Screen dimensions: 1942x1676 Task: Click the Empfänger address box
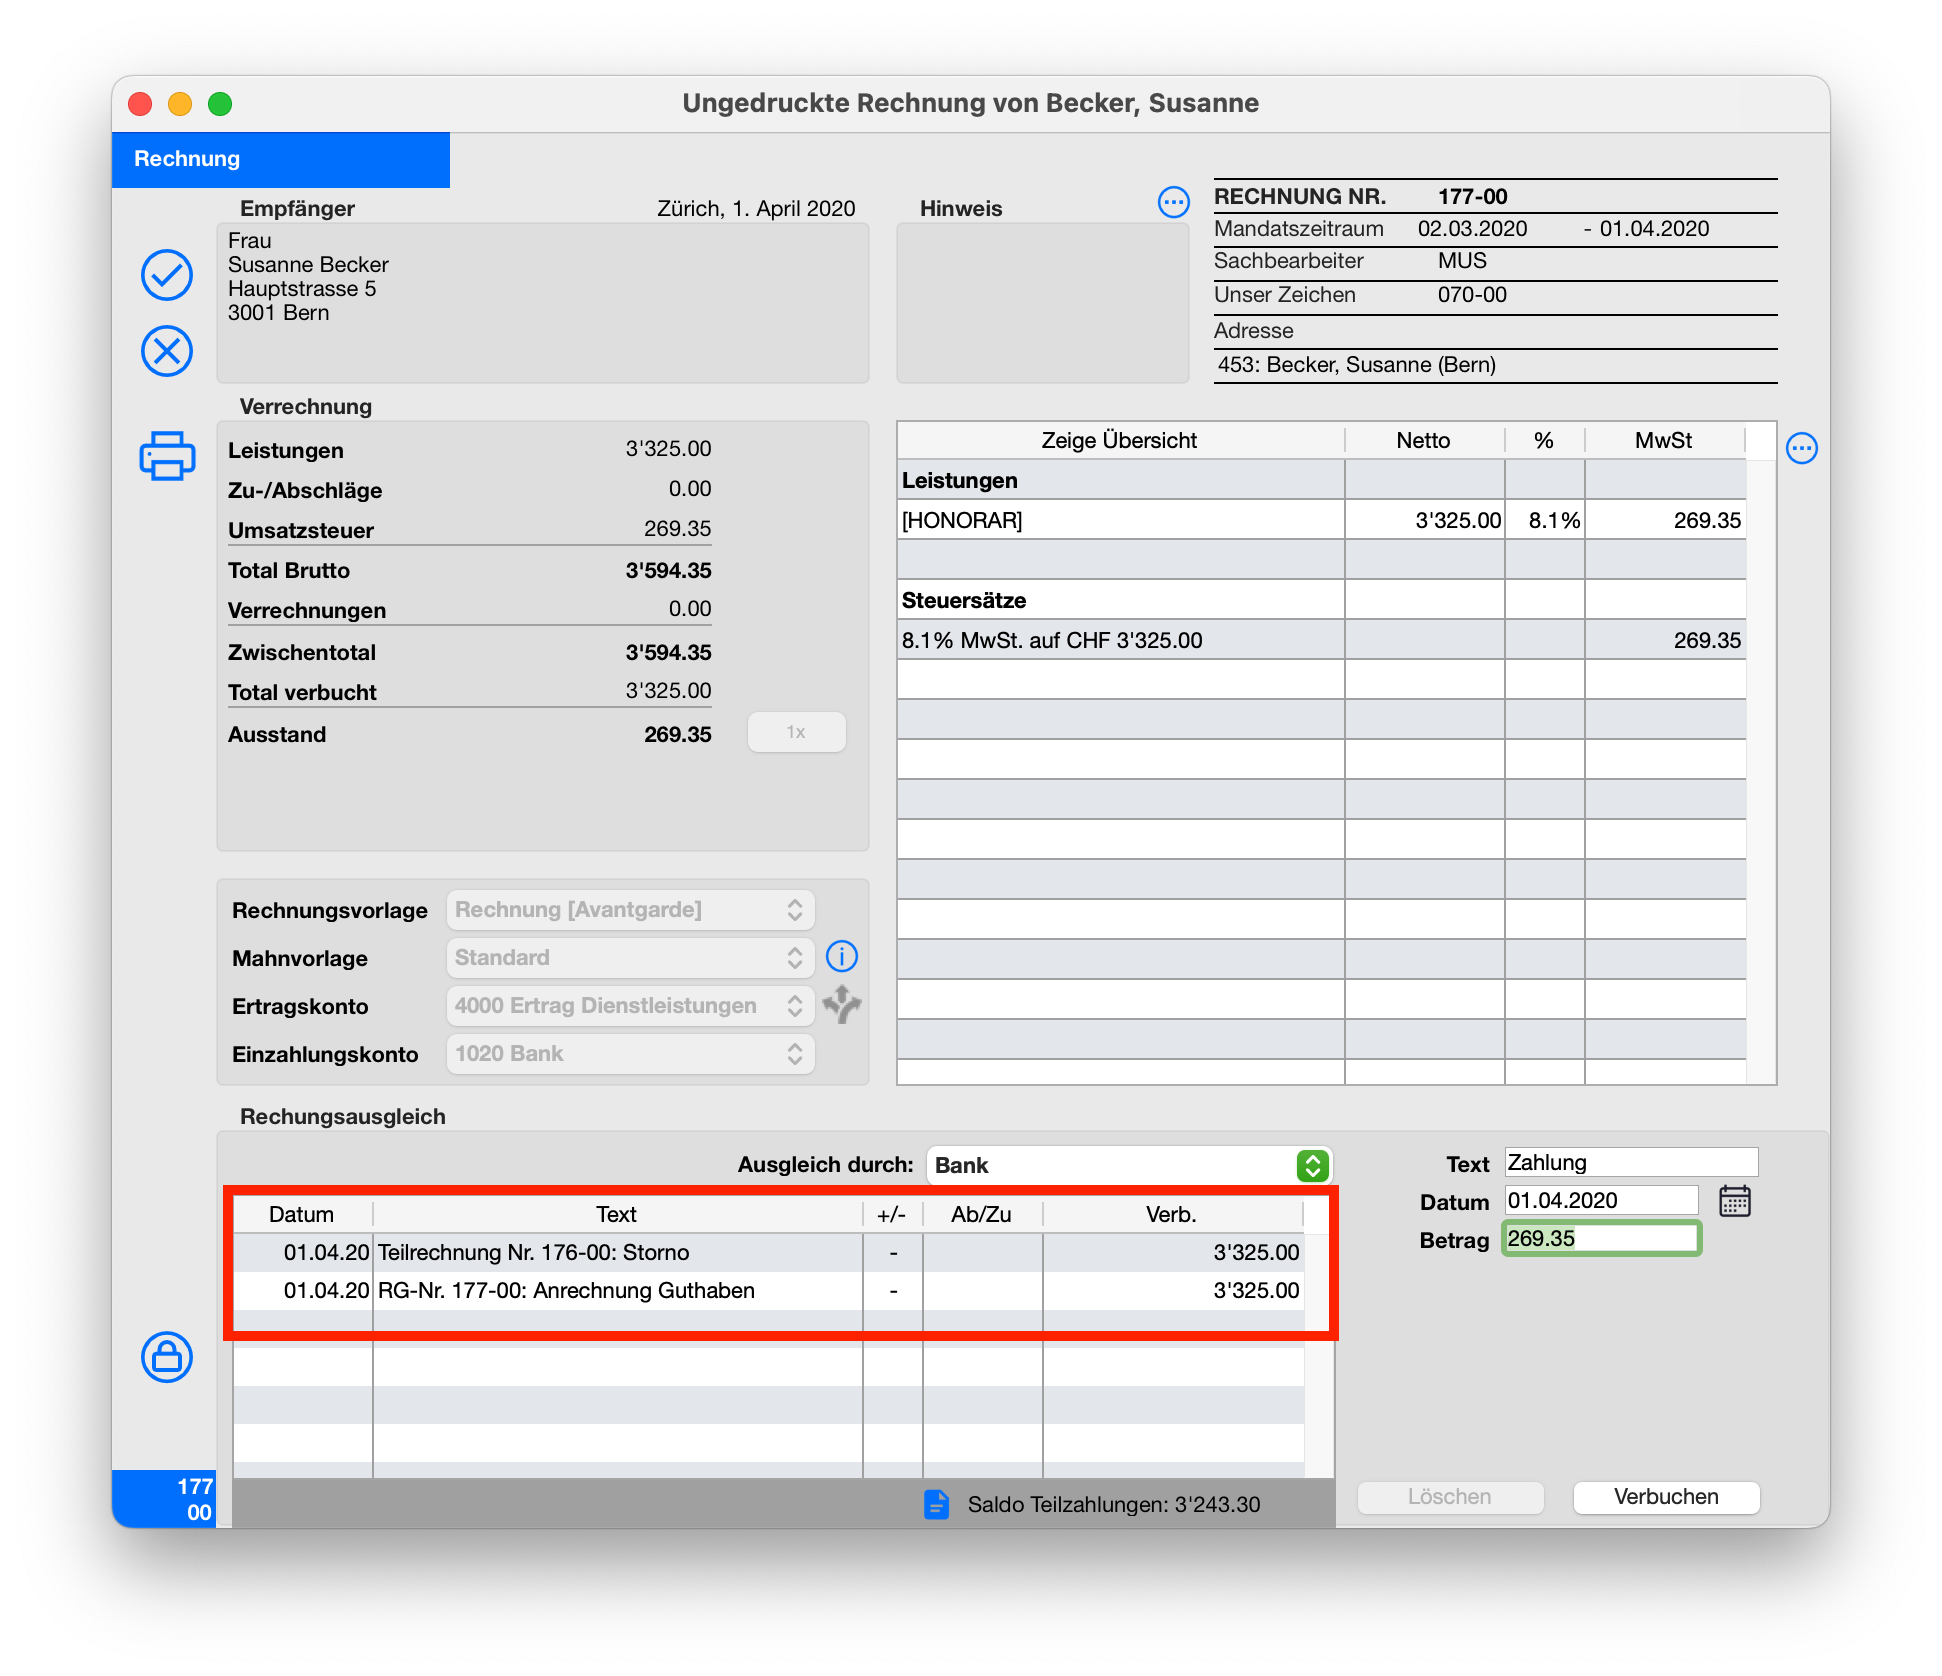pyautogui.click(x=543, y=303)
